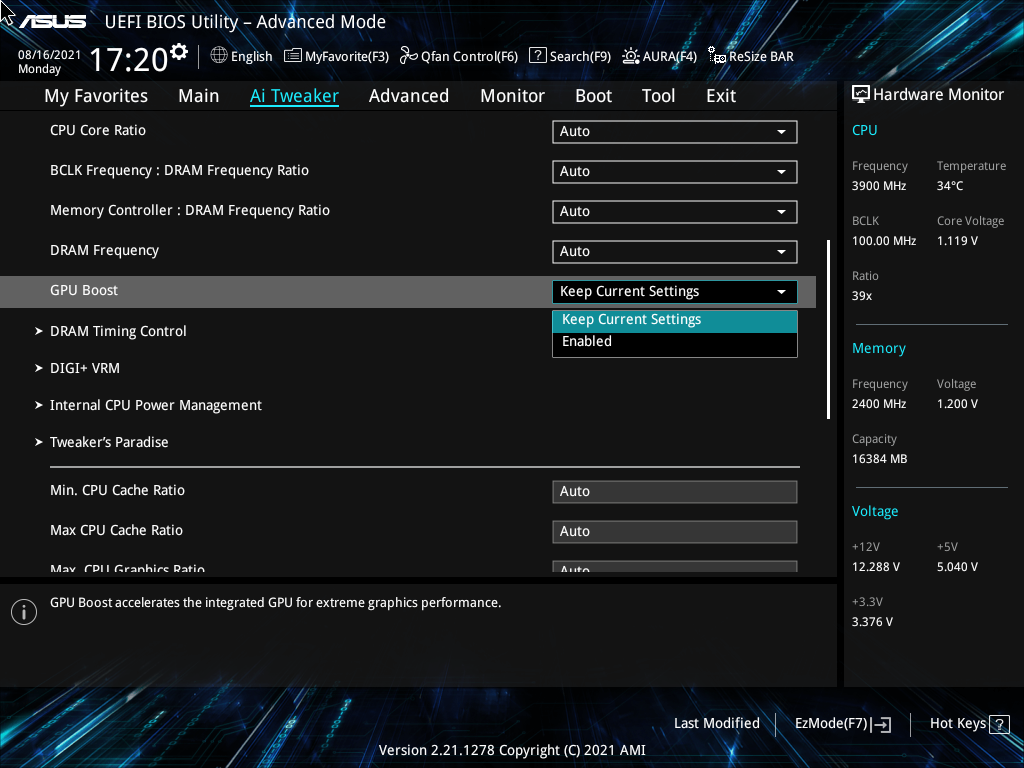Screen dimensions: 1024x768
Task: Click CPU temperature value 34°C
Action: tap(950, 186)
